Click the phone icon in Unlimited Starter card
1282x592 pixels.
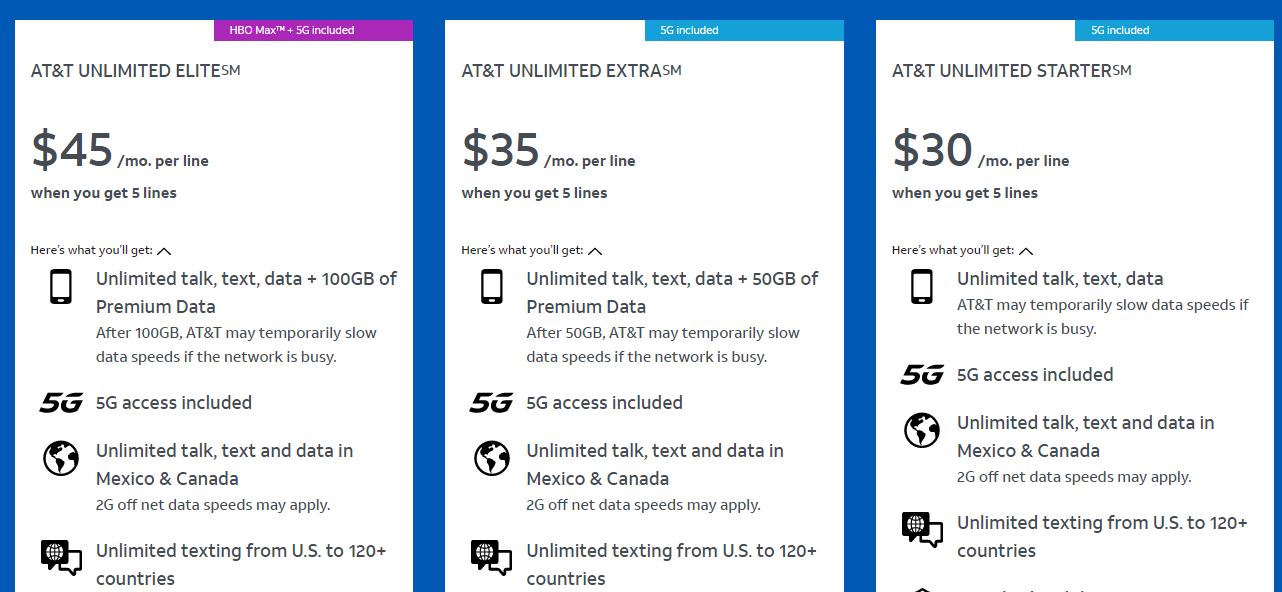click(922, 287)
